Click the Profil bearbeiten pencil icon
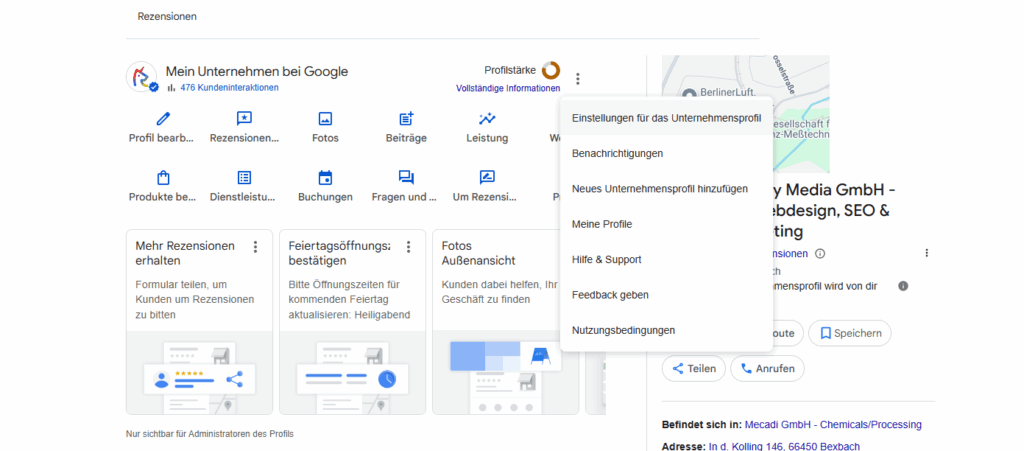This screenshot has height=451, width=1024. point(163,119)
